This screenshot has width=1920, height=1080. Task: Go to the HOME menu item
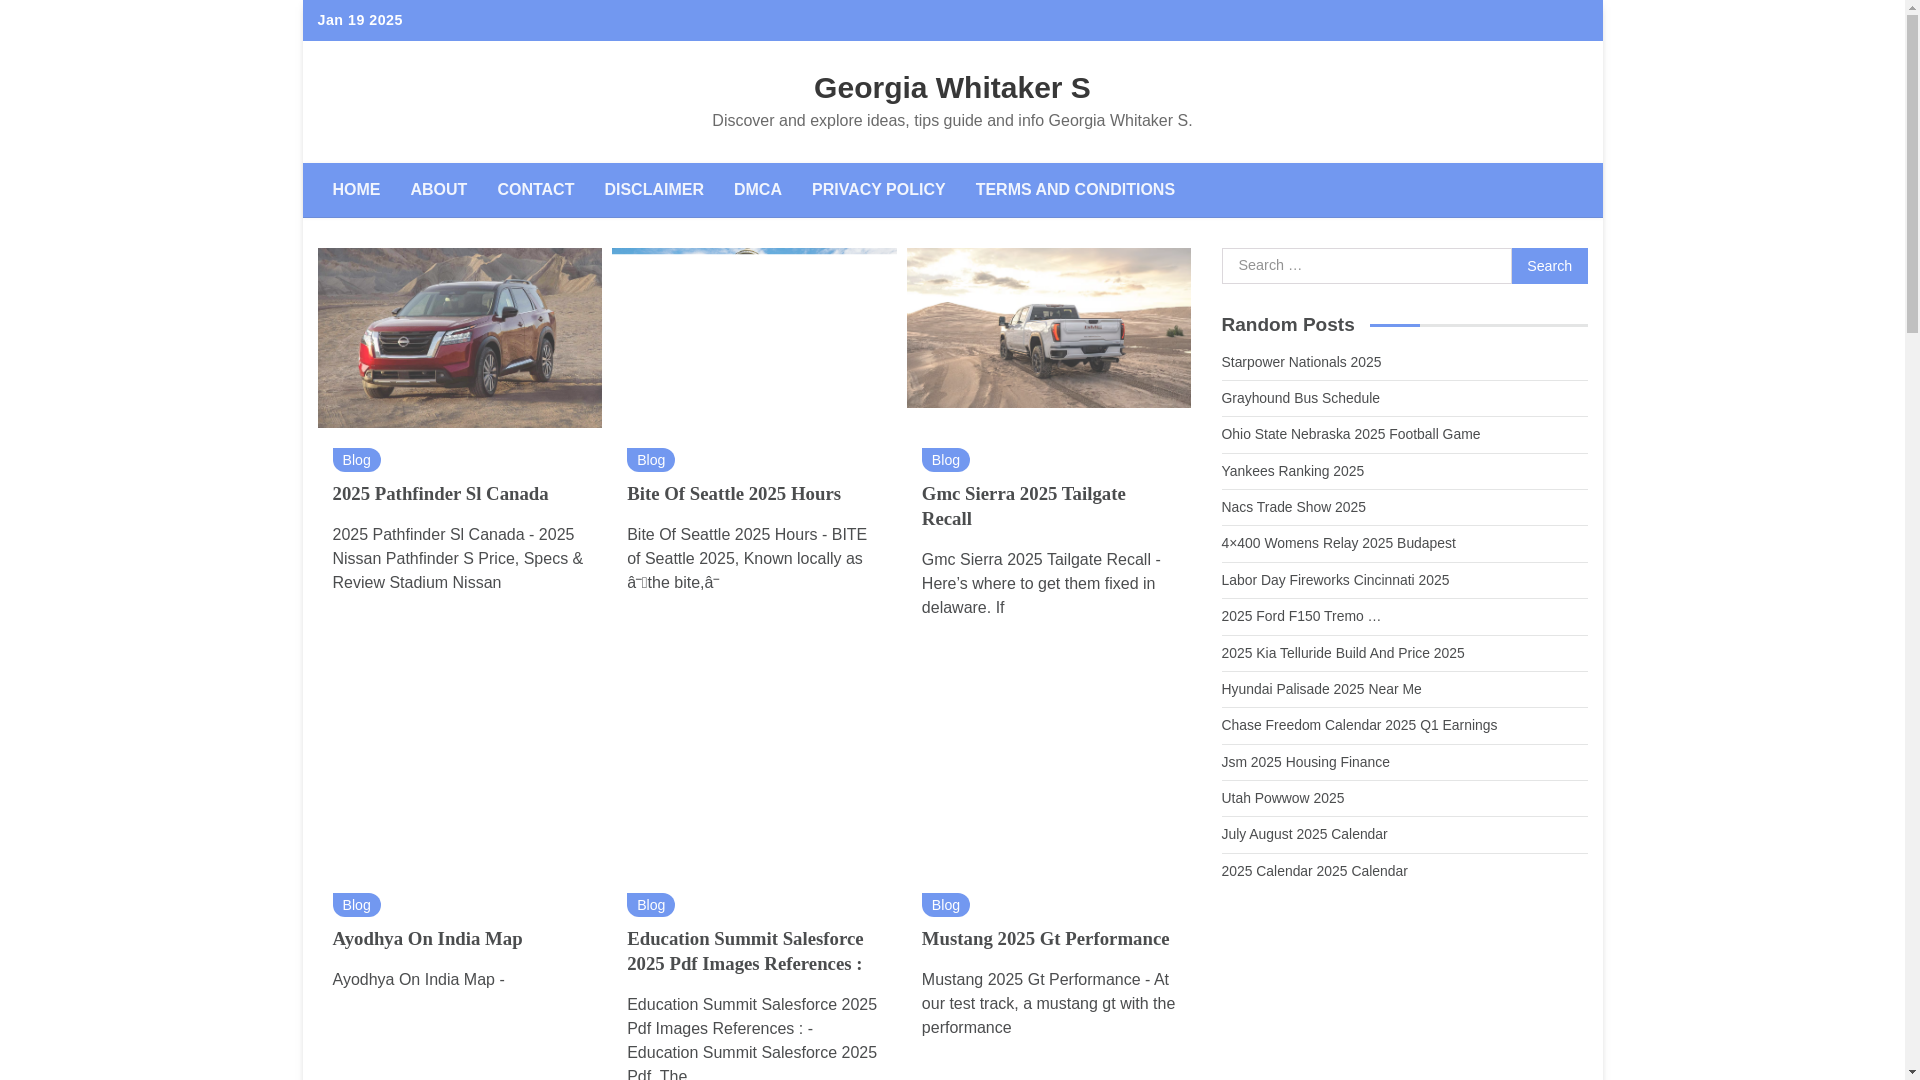click(356, 190)
